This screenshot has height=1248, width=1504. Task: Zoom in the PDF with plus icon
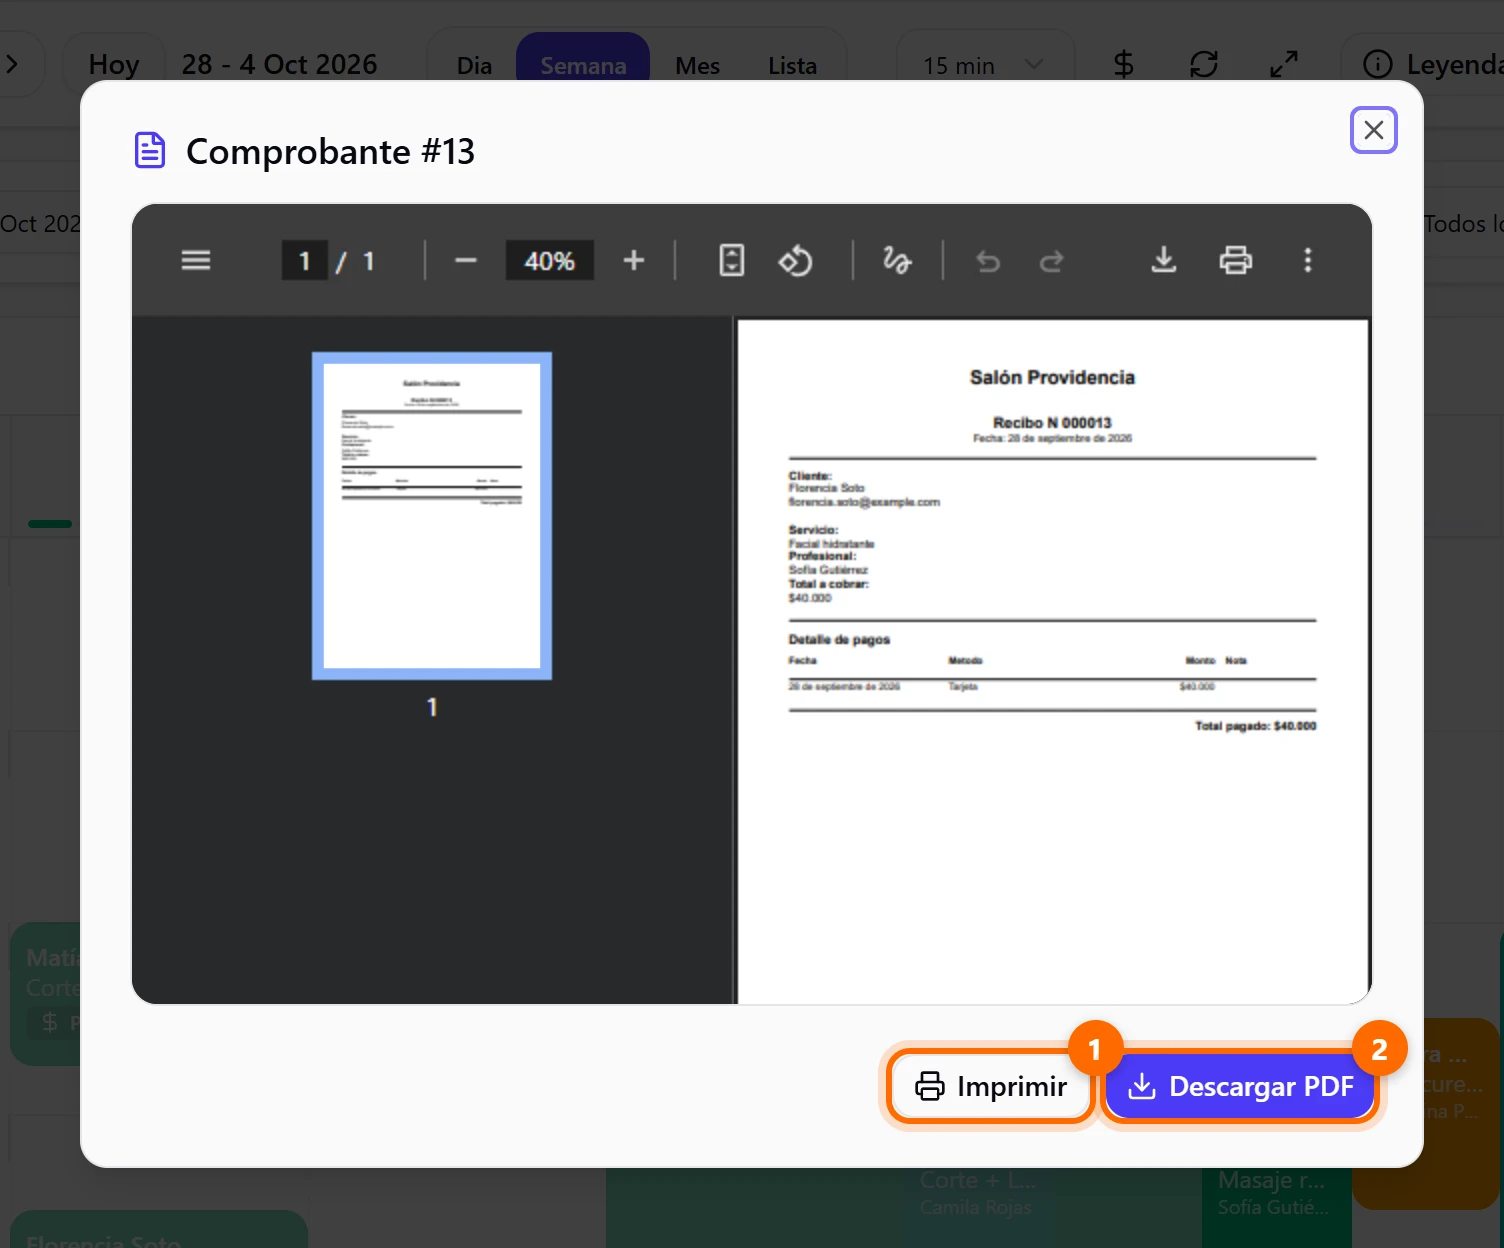pyautogui.click(x=634, y=261)
